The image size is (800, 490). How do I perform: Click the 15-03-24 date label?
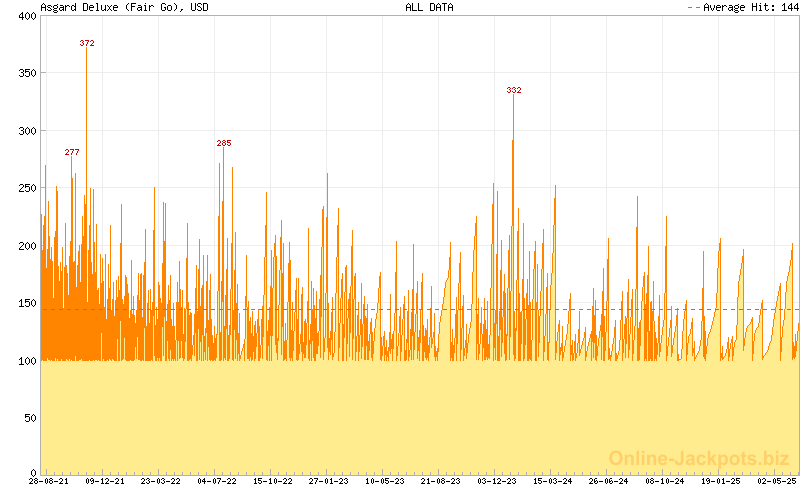553,481
